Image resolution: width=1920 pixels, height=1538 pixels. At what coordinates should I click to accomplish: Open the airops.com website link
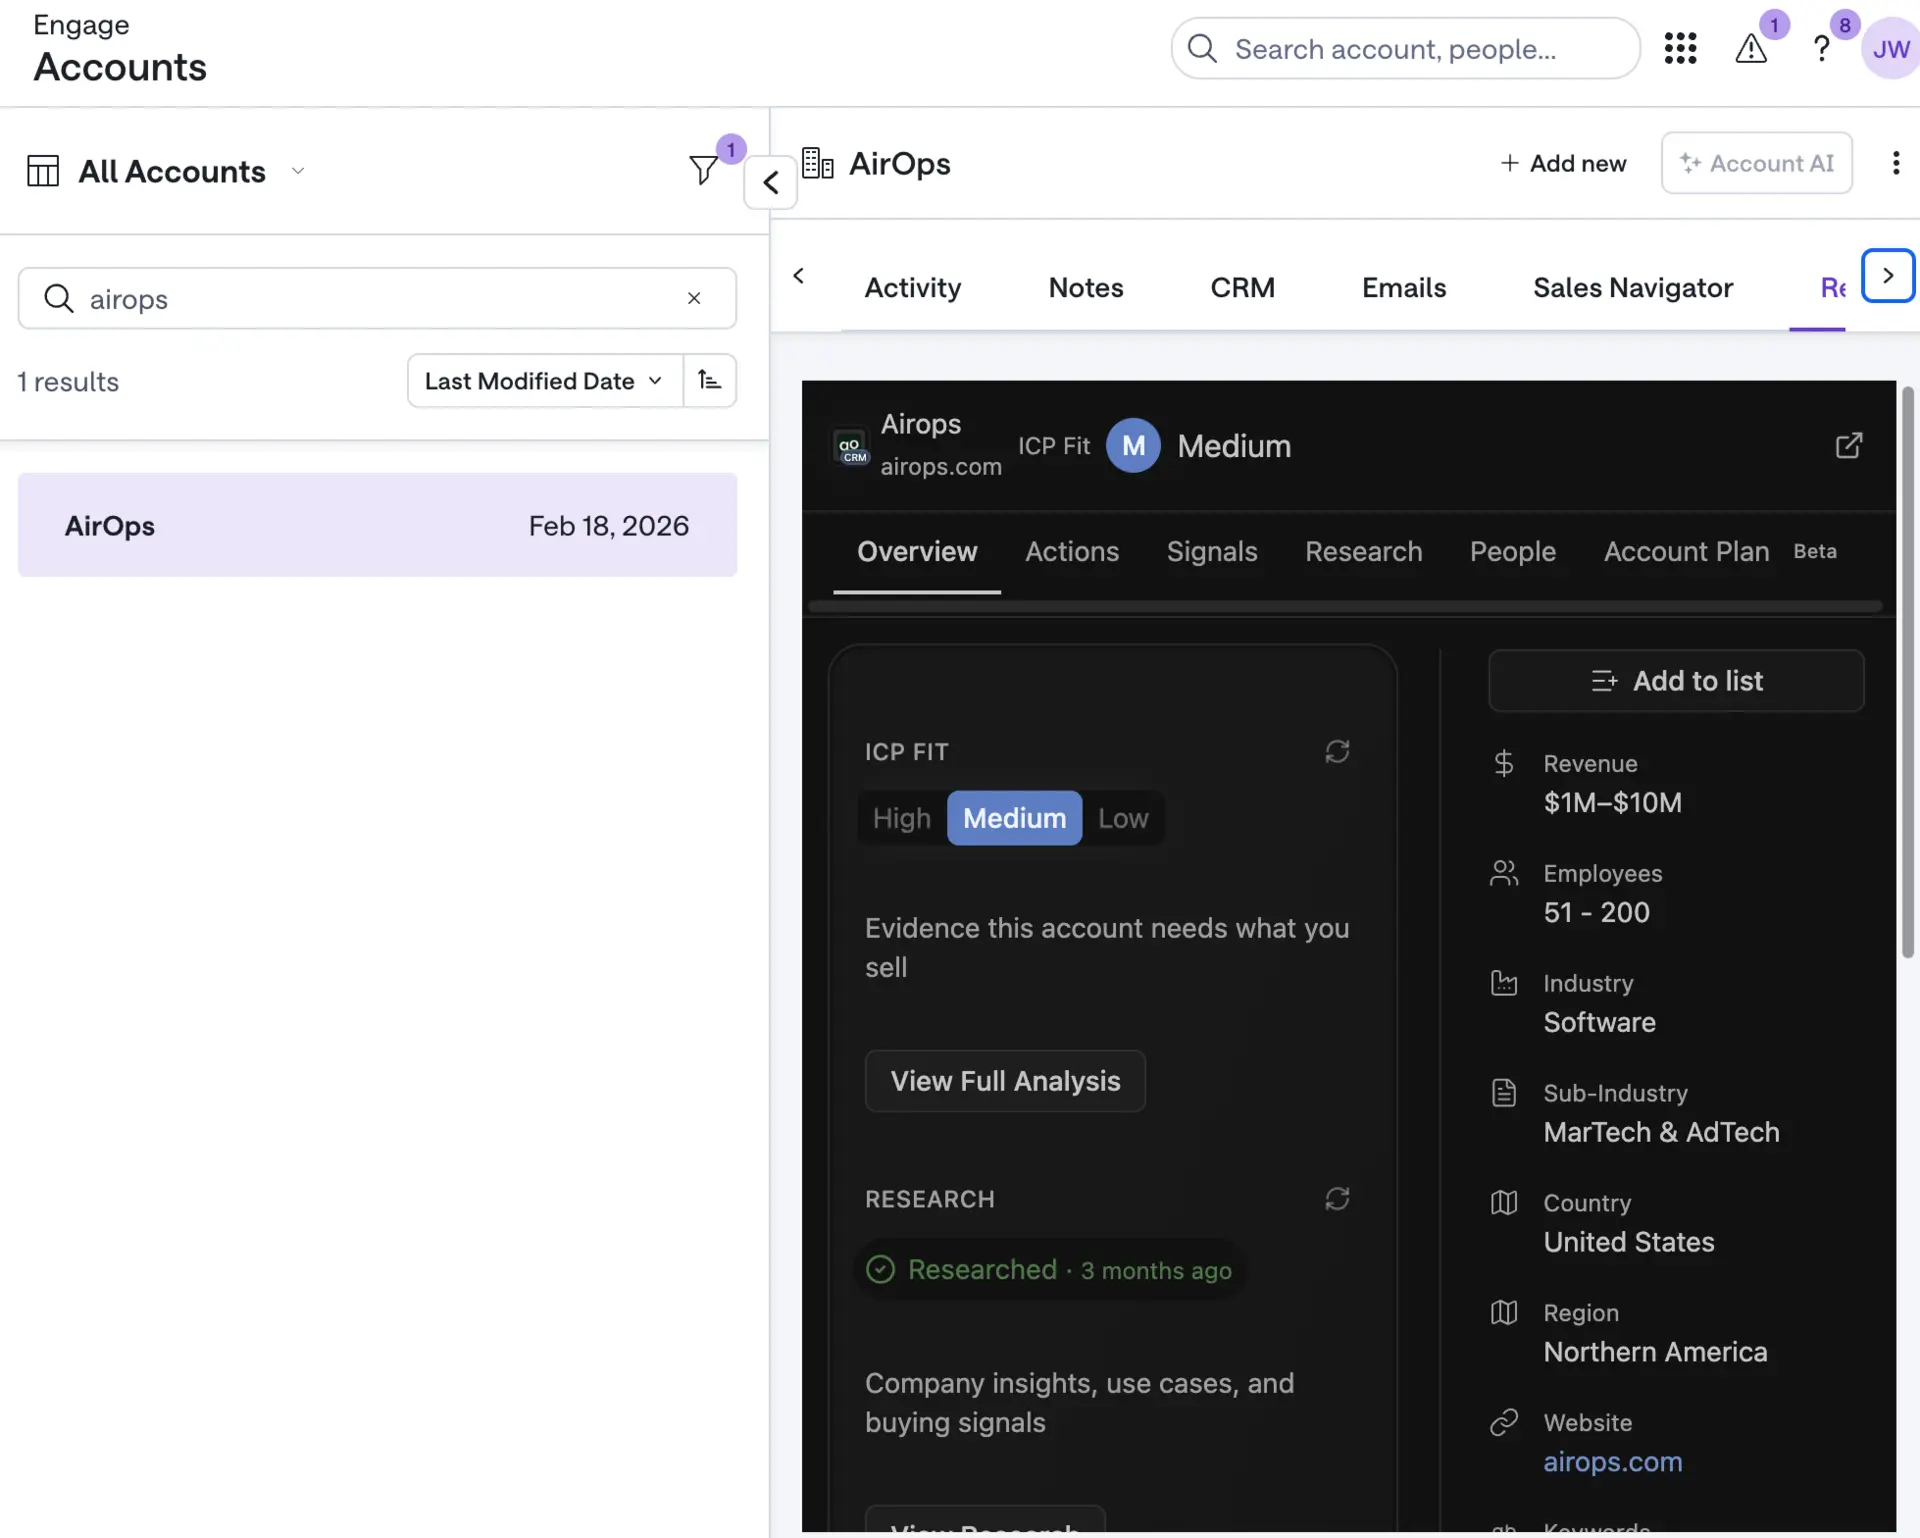click(1612, 1461)
